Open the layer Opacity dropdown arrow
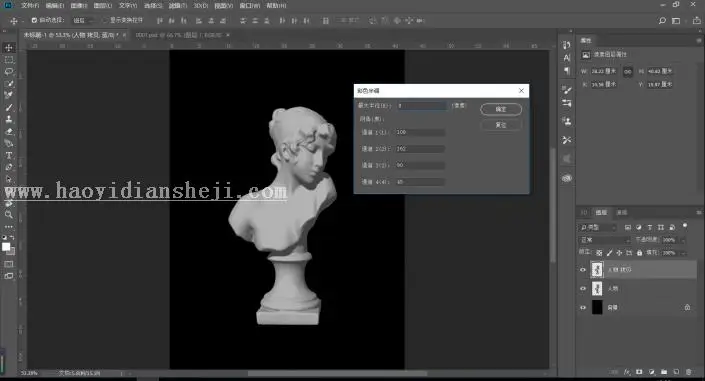The image size is (705, 381). pyautogui.click(x=683, y=240)
